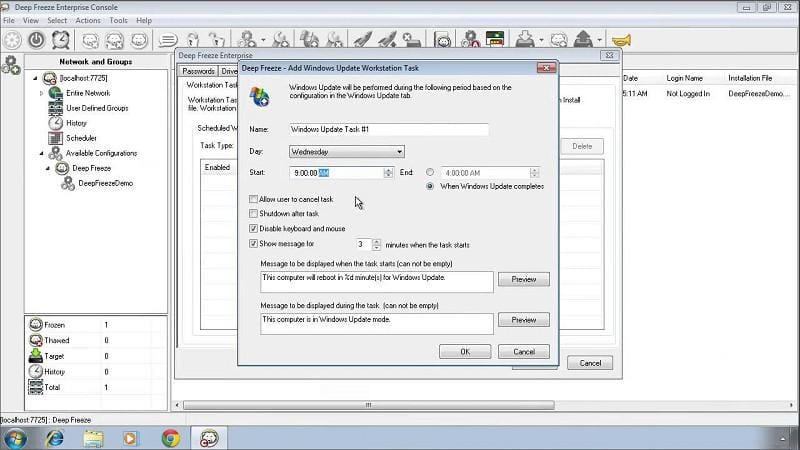Click the Thawed bear status icon
Image resolution: width=800 pixels, height=450 pixels.
(36, 340)
